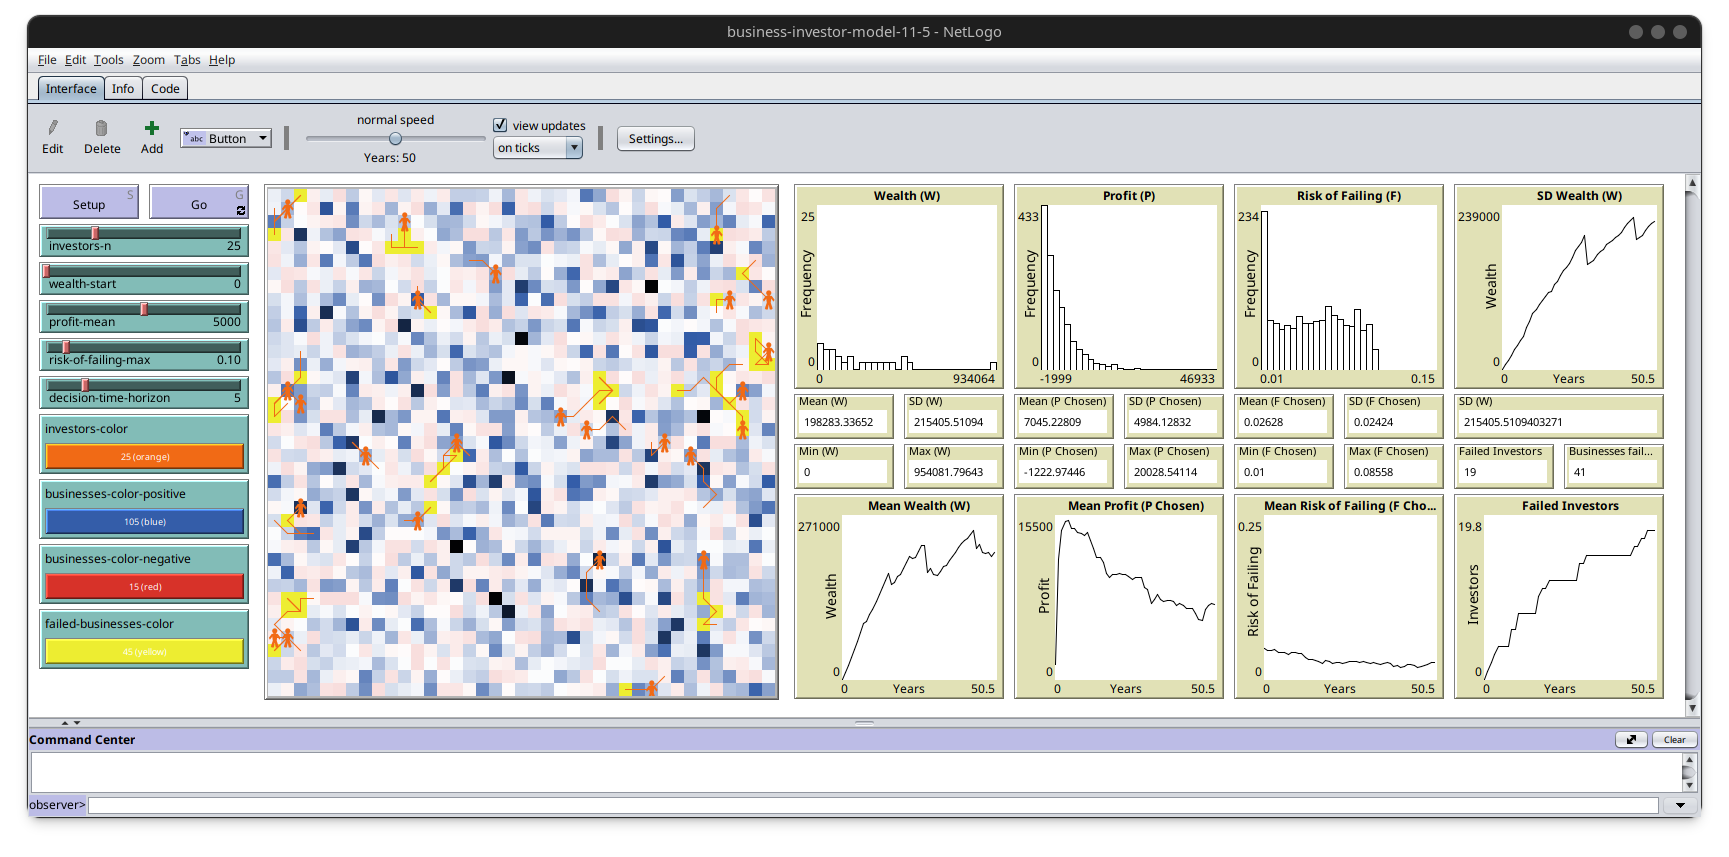Click the observer command input field
Viewport: 1729px width, 857px height.
click(872, 805)
